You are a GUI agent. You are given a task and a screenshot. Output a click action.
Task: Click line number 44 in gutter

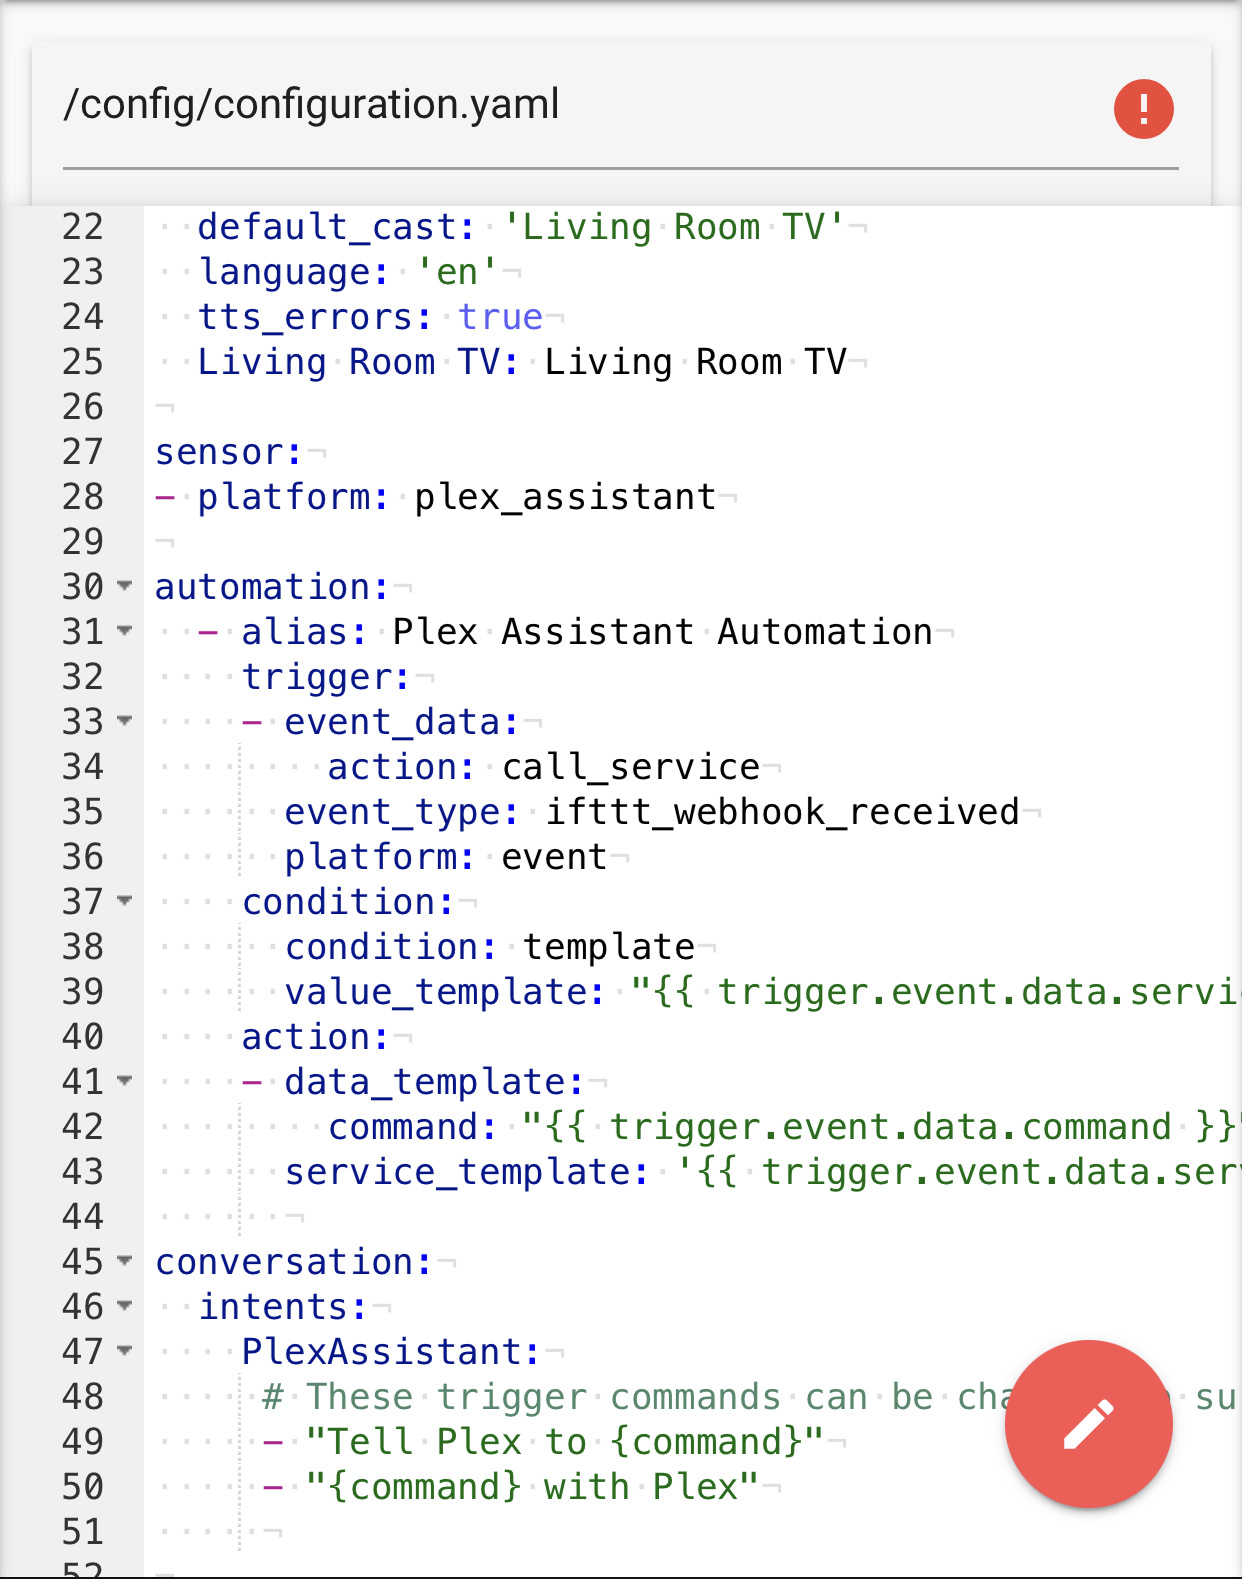[83, 1217]
